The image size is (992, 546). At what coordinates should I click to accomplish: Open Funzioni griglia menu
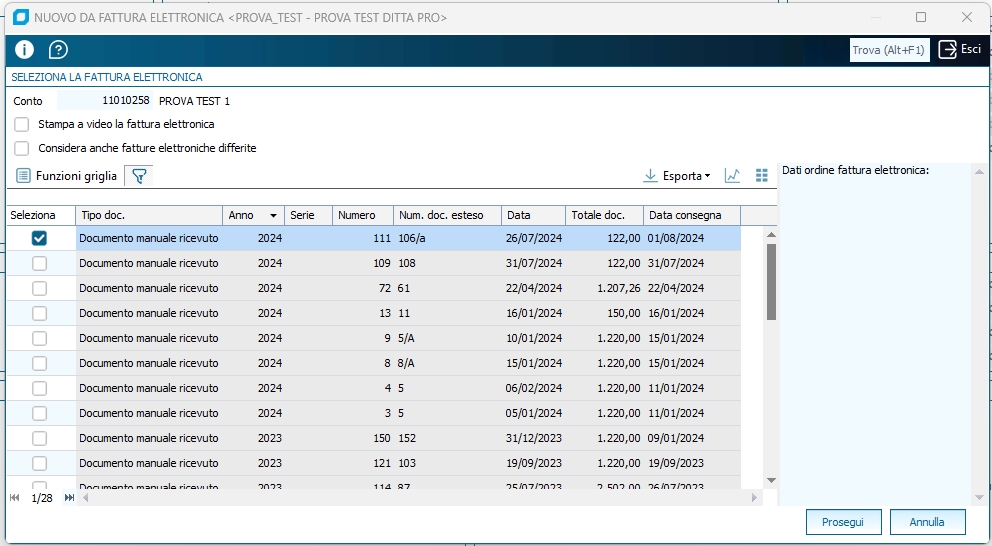[x=66, y=176]
